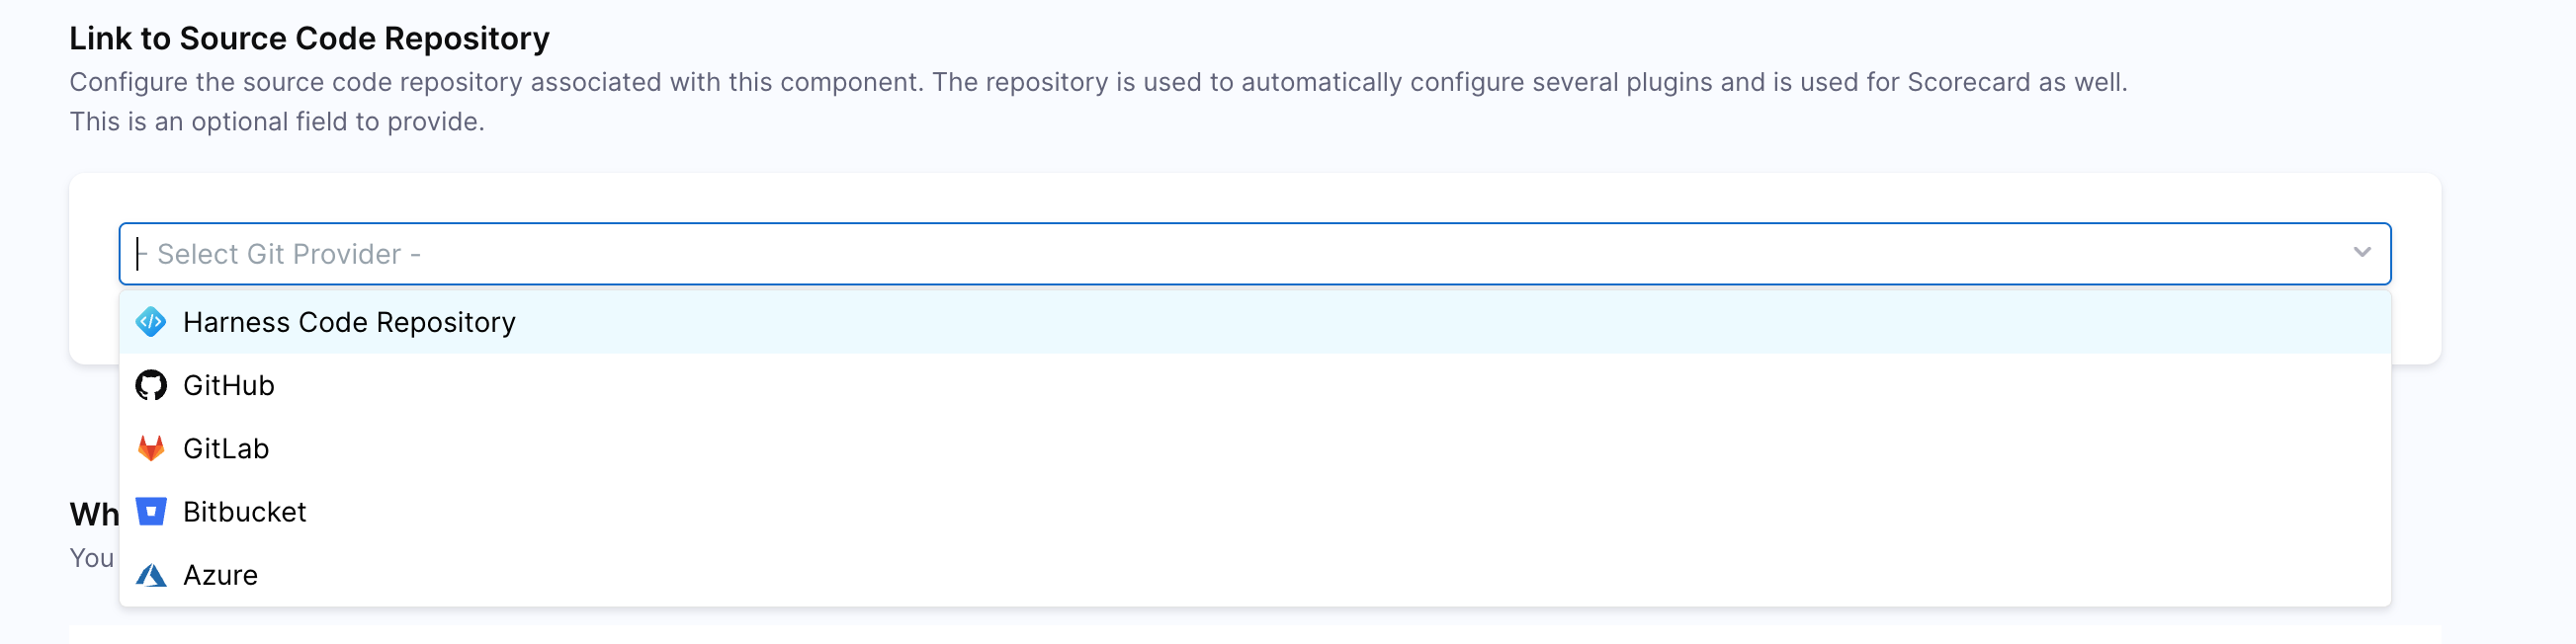Choose the "Harness Code Repository" option label
This screenshot has height=644, width=2576.
[x=349, y=322]
